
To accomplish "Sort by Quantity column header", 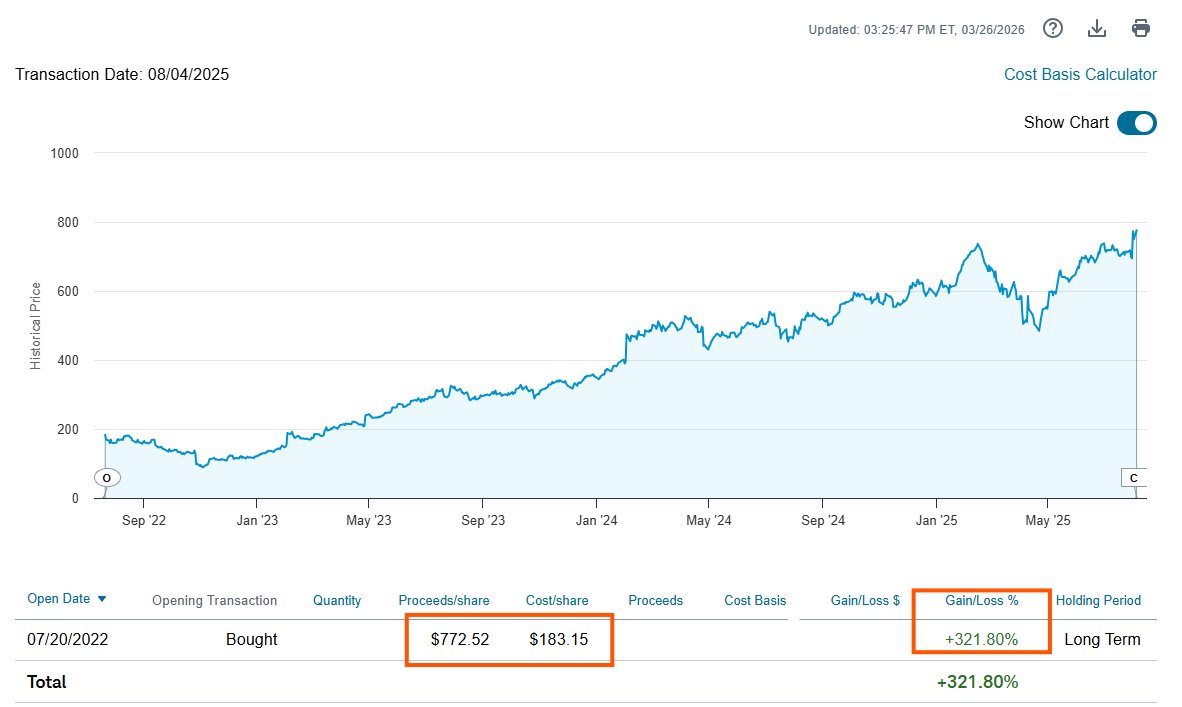I will coord(337,600).
